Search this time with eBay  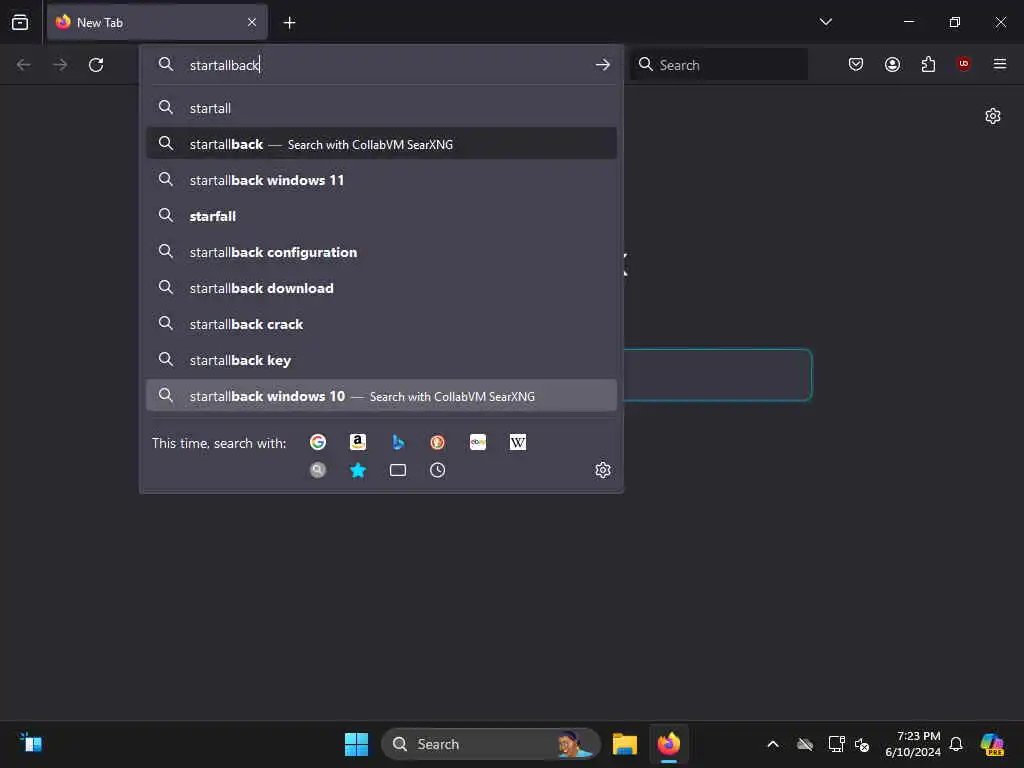[478, 442]
